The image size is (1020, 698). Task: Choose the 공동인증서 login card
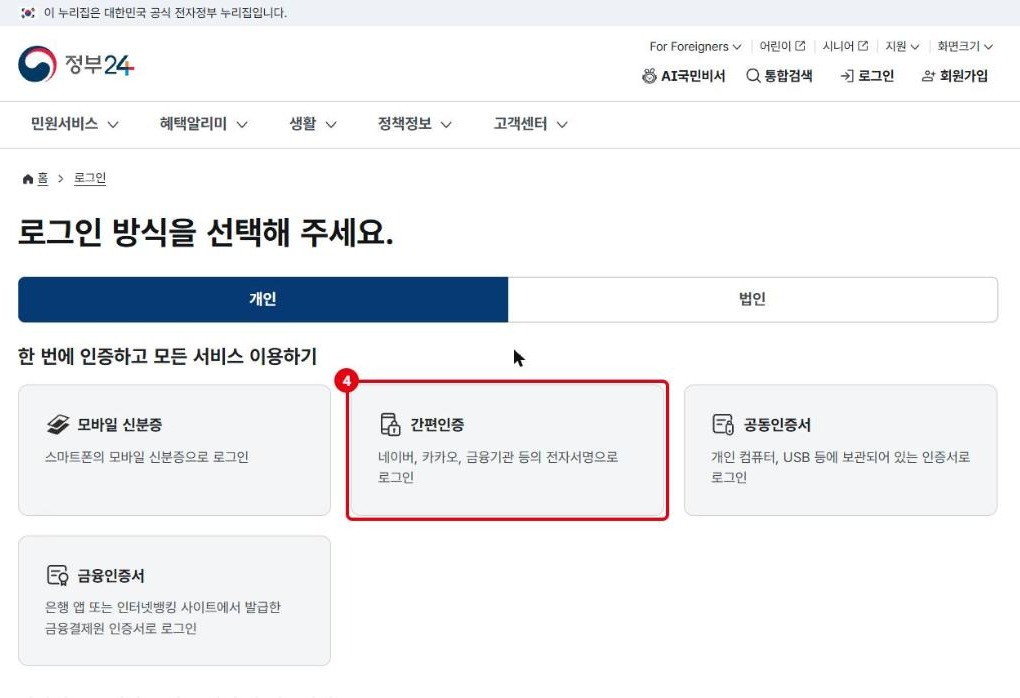pyautogui.click(x=840, y=450)
